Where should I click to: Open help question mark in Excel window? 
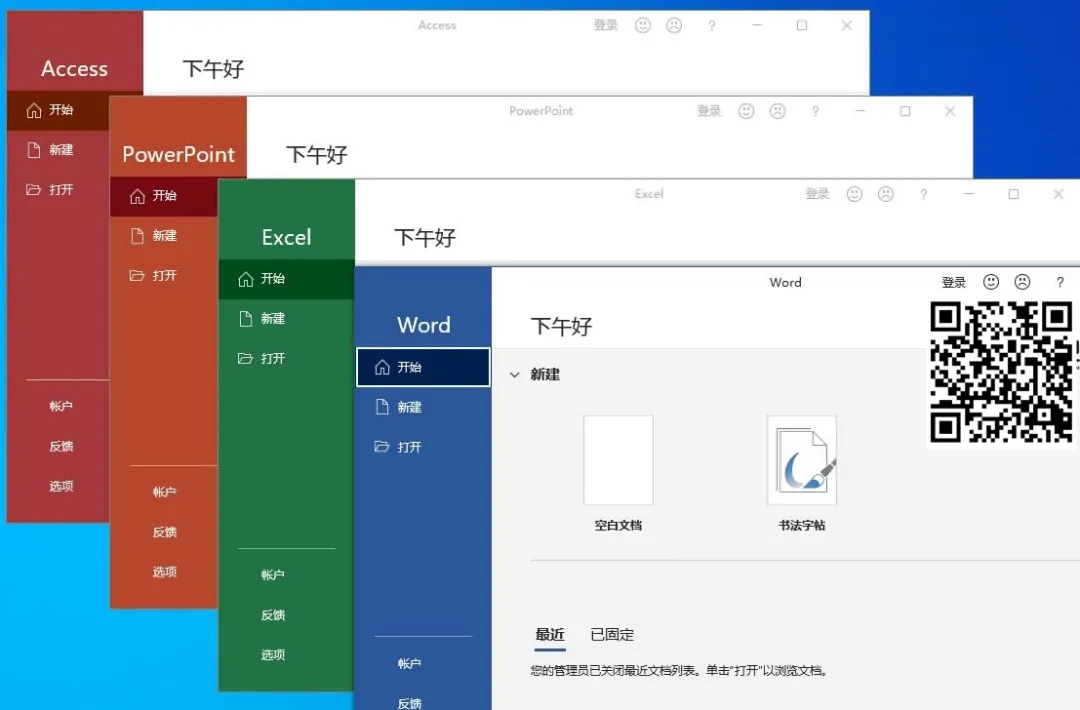coord(924,194)
